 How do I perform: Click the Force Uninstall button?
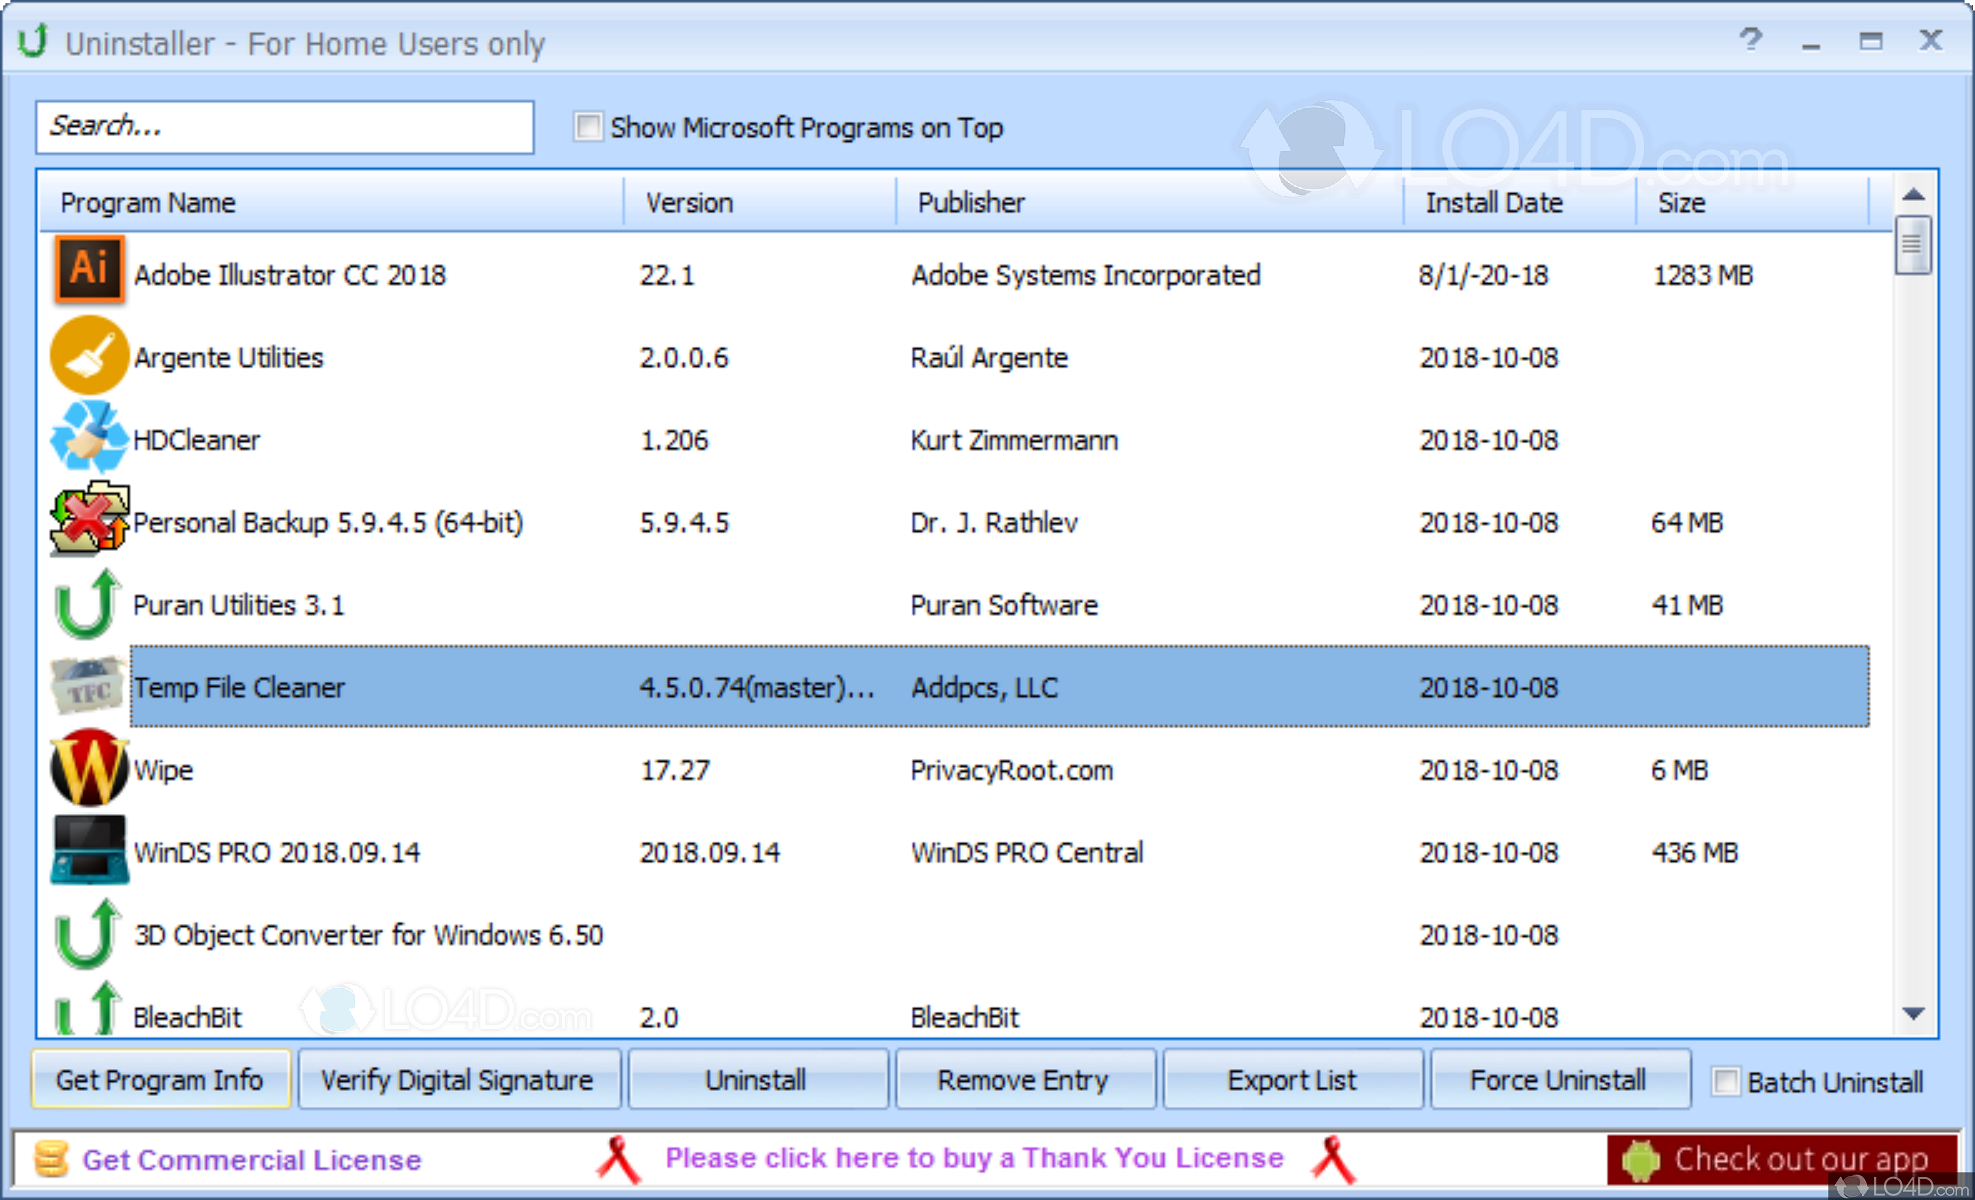[1559, 1080]
